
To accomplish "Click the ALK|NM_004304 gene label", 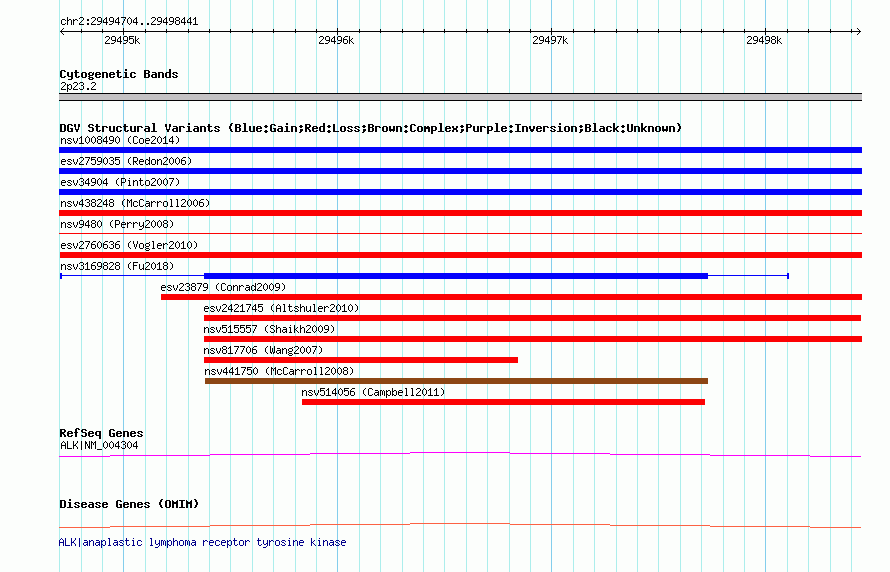I will click(x=99, y=445).
